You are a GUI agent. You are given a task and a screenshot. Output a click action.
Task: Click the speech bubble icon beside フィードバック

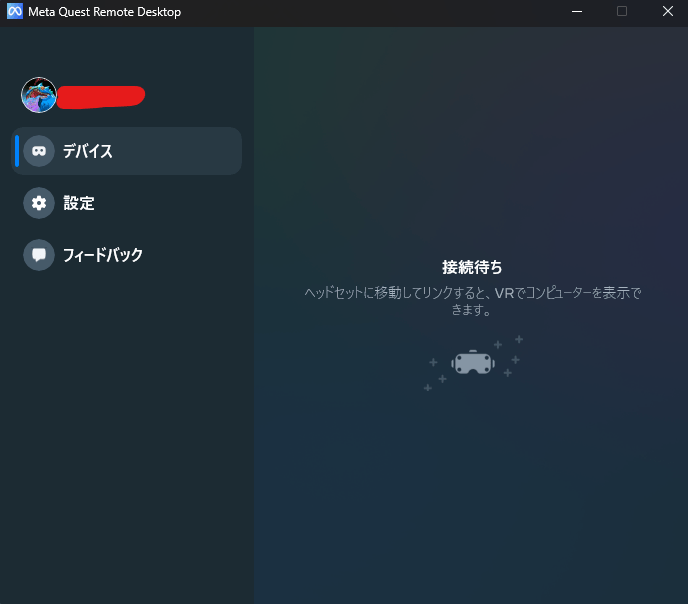(x=39, y=255)
